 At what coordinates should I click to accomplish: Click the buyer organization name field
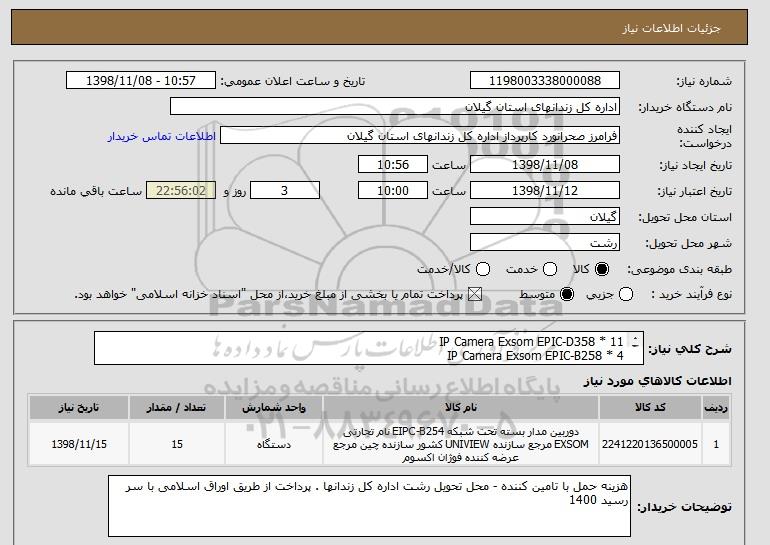(x=395, y=107)
